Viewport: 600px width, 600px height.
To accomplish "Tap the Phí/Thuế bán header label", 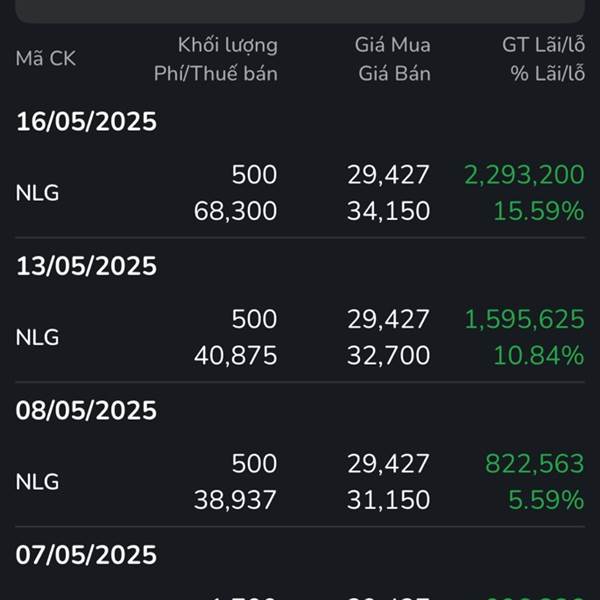I will [216, 73].
